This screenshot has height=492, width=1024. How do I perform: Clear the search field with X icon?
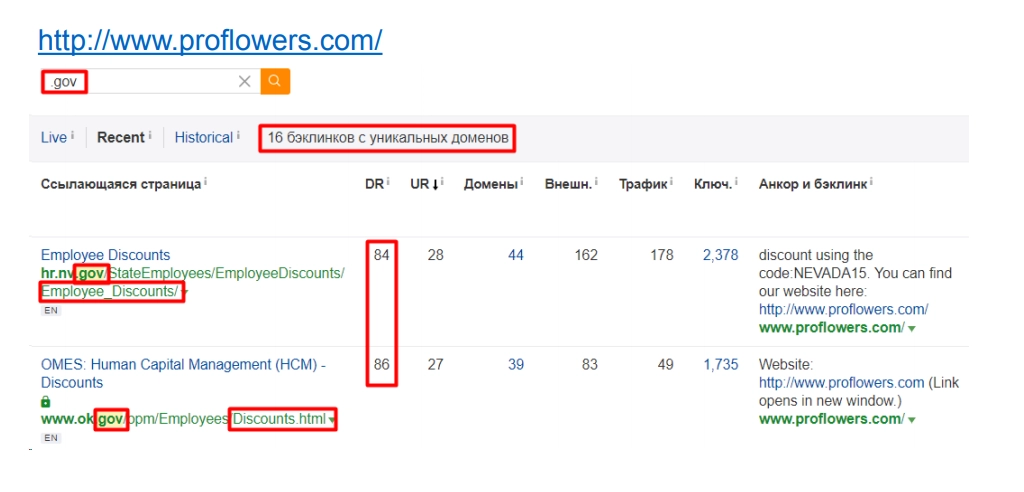click(245, 82)
